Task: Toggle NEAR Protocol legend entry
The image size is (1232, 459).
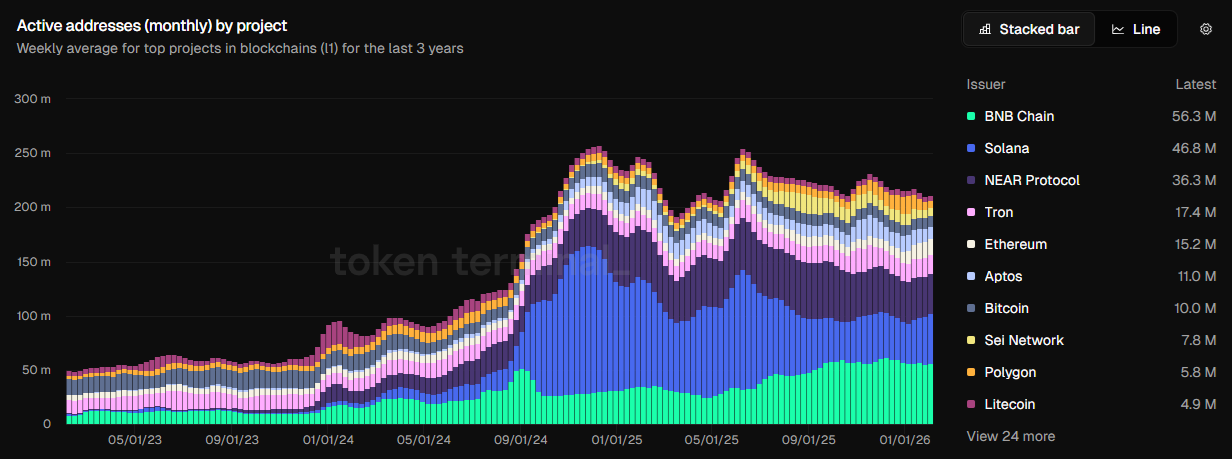Action: pos(1032,180)
